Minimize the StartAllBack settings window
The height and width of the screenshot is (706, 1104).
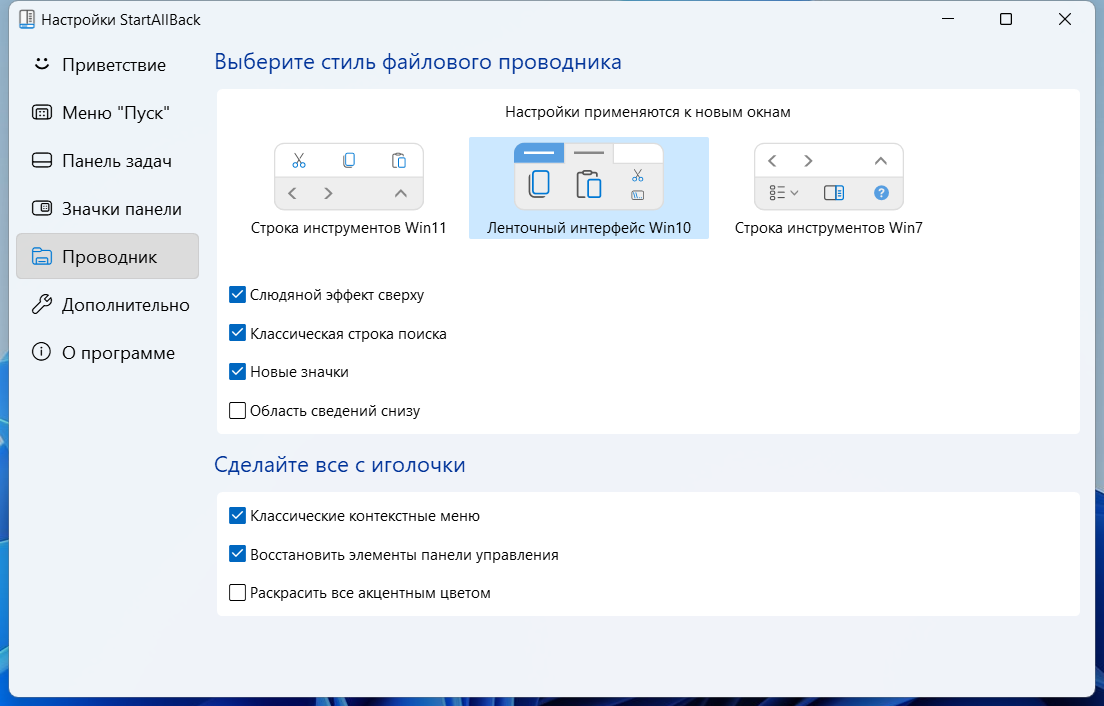click(947, 19)
